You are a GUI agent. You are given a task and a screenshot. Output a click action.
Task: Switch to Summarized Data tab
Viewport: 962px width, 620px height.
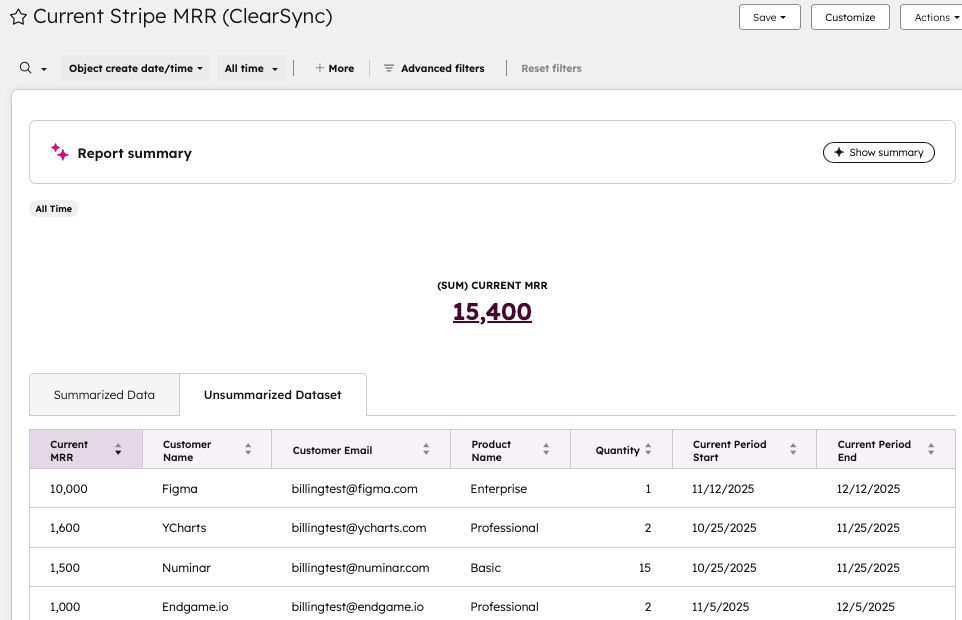[104, 395]
